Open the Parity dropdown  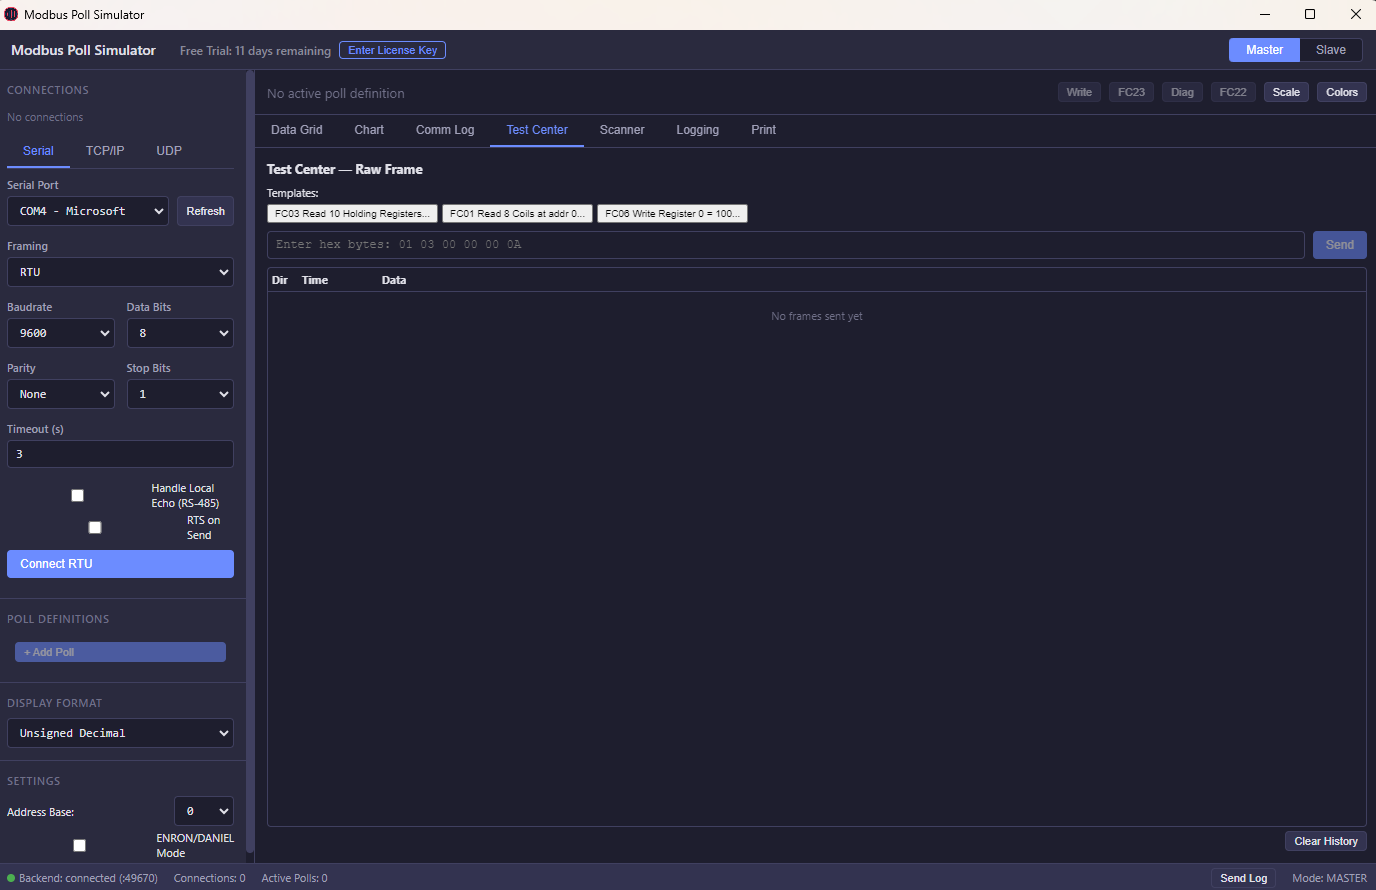pos(60,393)
